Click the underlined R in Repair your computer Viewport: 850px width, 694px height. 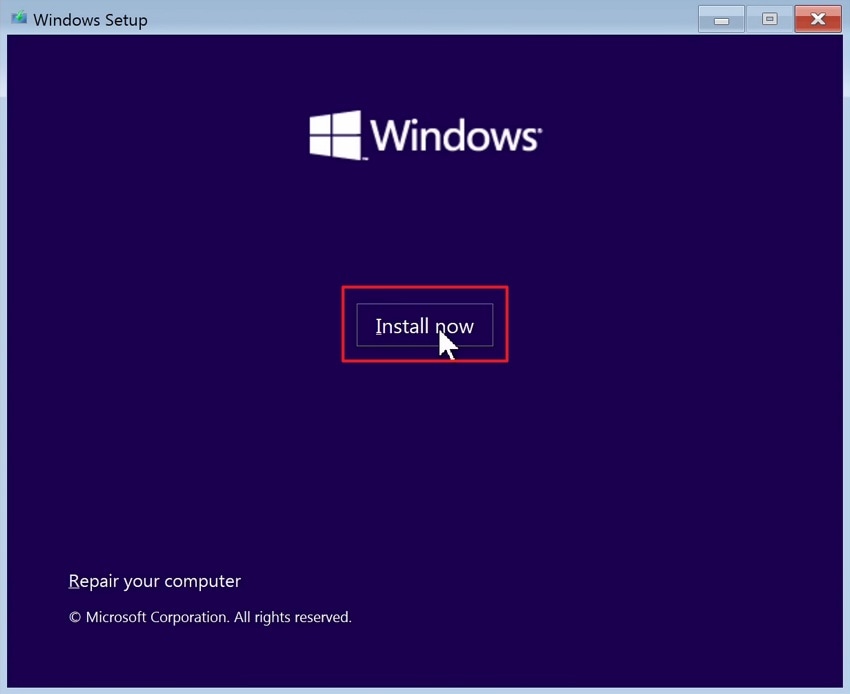[76, 581]
